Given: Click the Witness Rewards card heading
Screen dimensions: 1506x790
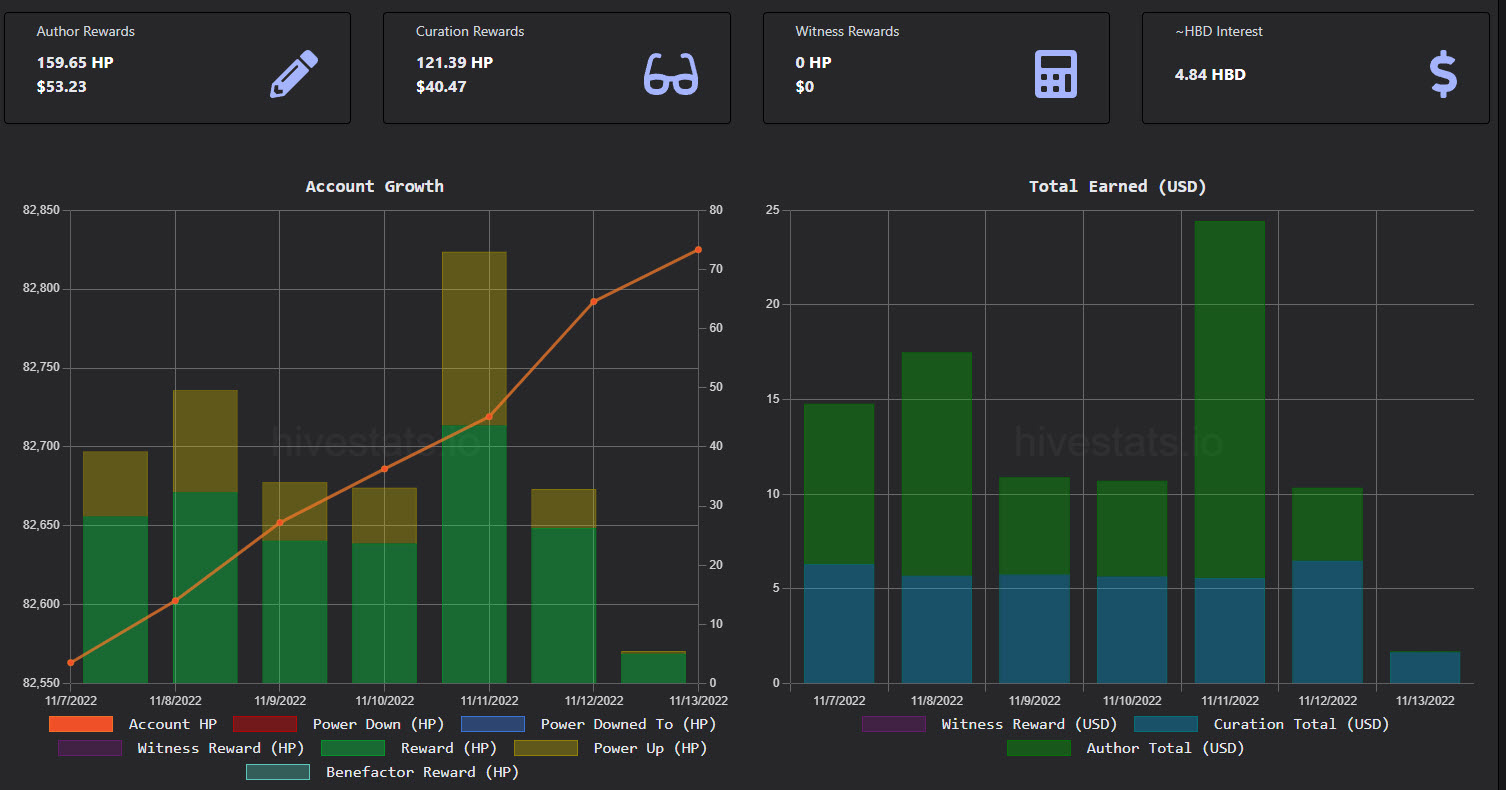Looking at the screenshot, I should (x=847, y=31).
